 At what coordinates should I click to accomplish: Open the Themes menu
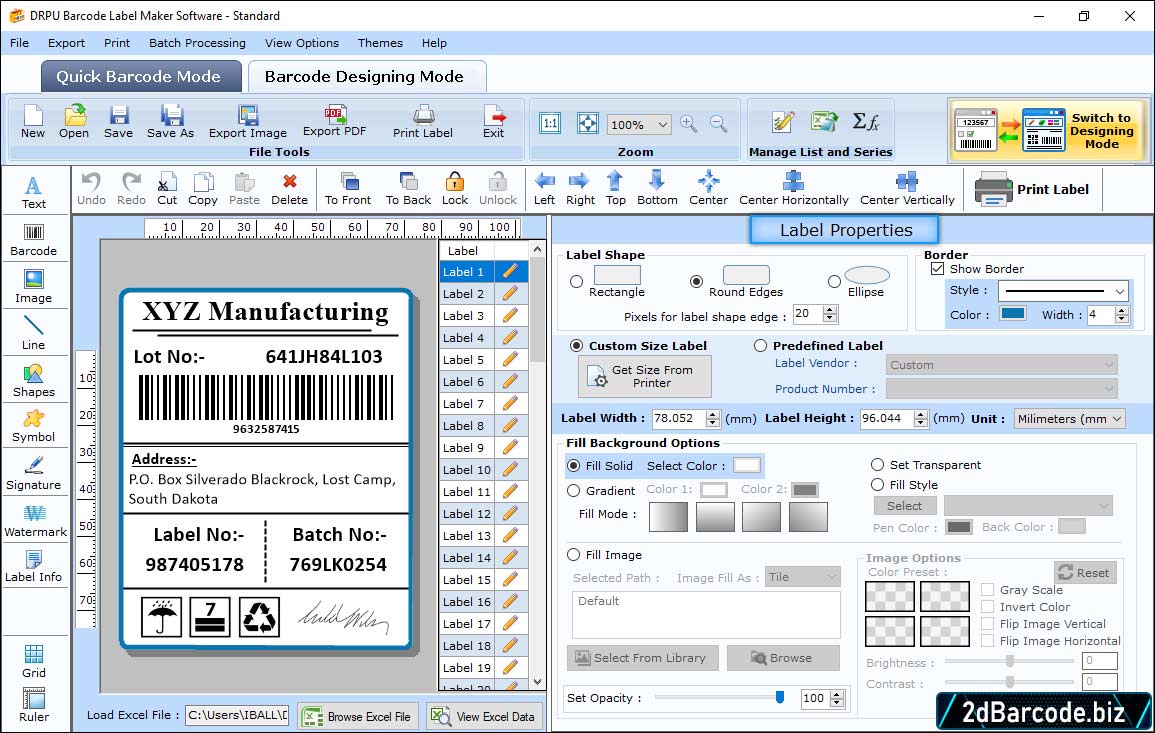pyautogui.click(x=380, y=43)
